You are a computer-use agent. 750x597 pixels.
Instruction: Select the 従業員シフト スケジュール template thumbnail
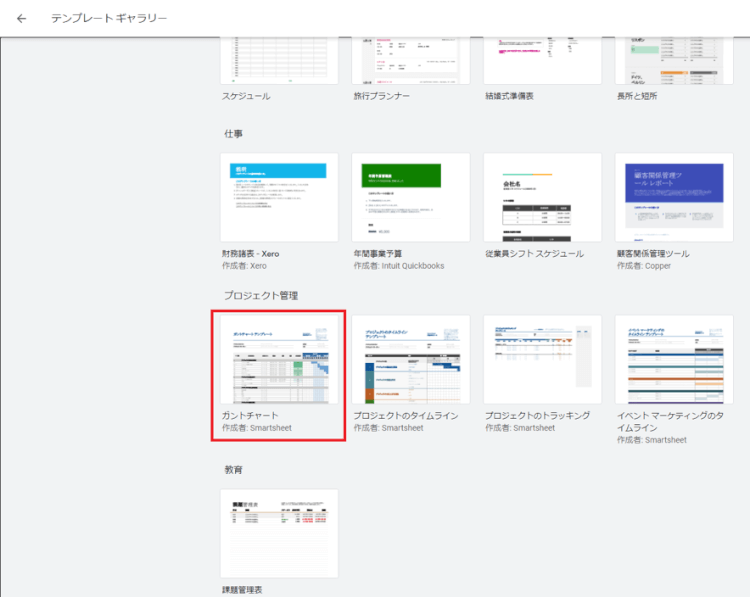tap(542, 198)
